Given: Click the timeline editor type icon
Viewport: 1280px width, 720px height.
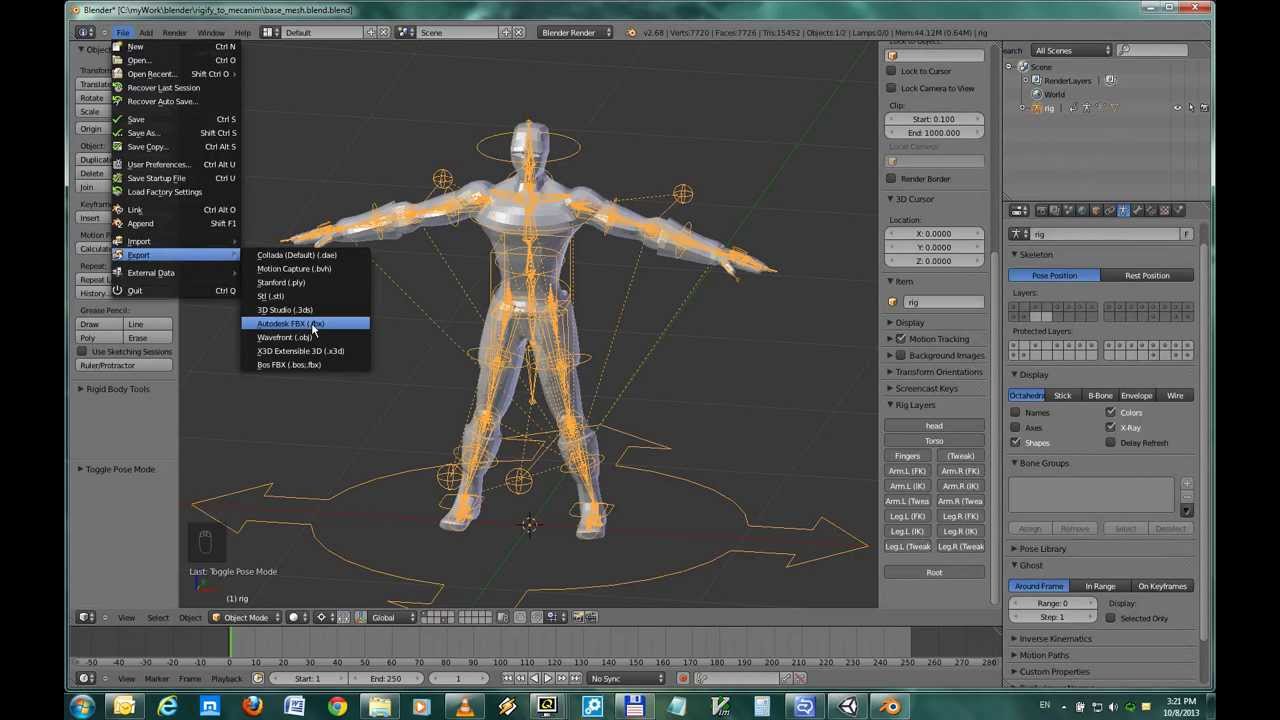Looking at the screenshot, I should click(x=88, y=679).
